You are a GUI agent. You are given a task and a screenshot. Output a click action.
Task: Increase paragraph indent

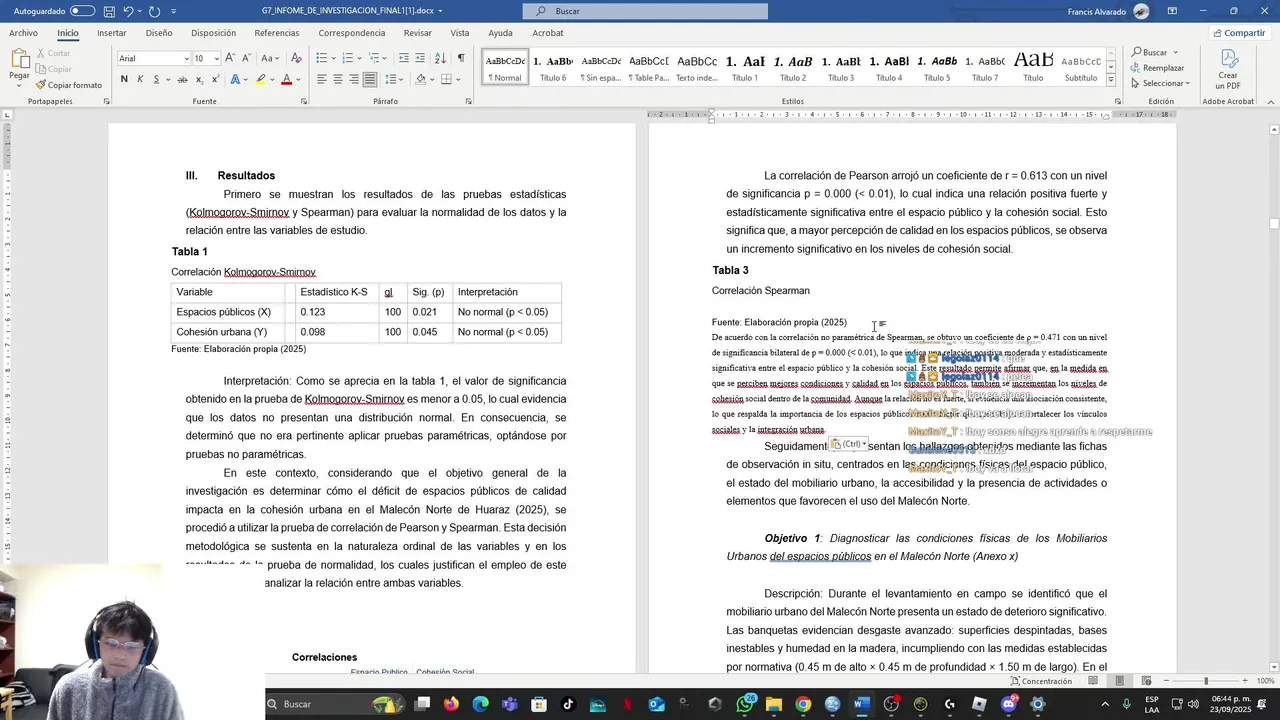click(x=420, y=58)
